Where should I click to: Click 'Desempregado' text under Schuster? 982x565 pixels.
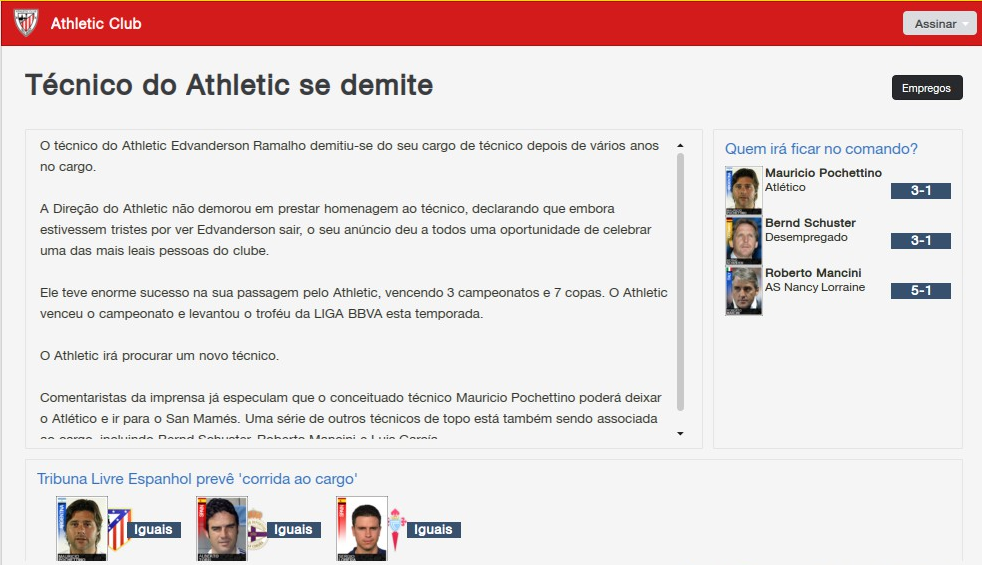(x=806, y=237)
